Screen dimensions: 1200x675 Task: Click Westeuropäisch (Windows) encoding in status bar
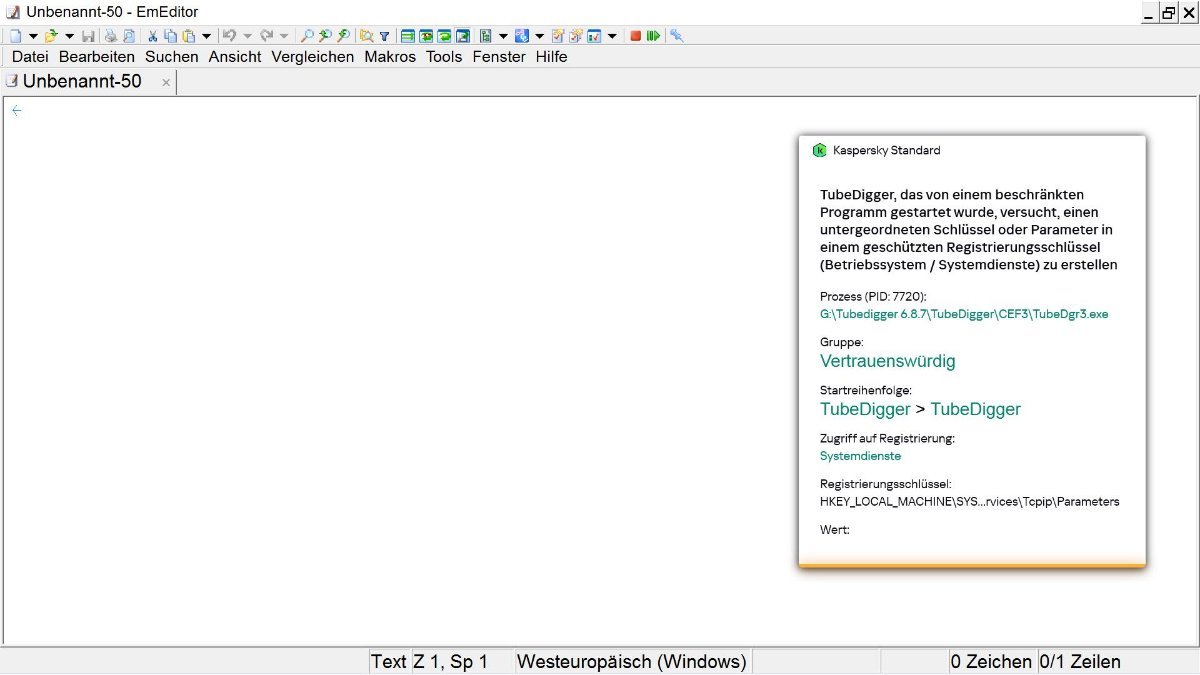(x=632, y=662)
